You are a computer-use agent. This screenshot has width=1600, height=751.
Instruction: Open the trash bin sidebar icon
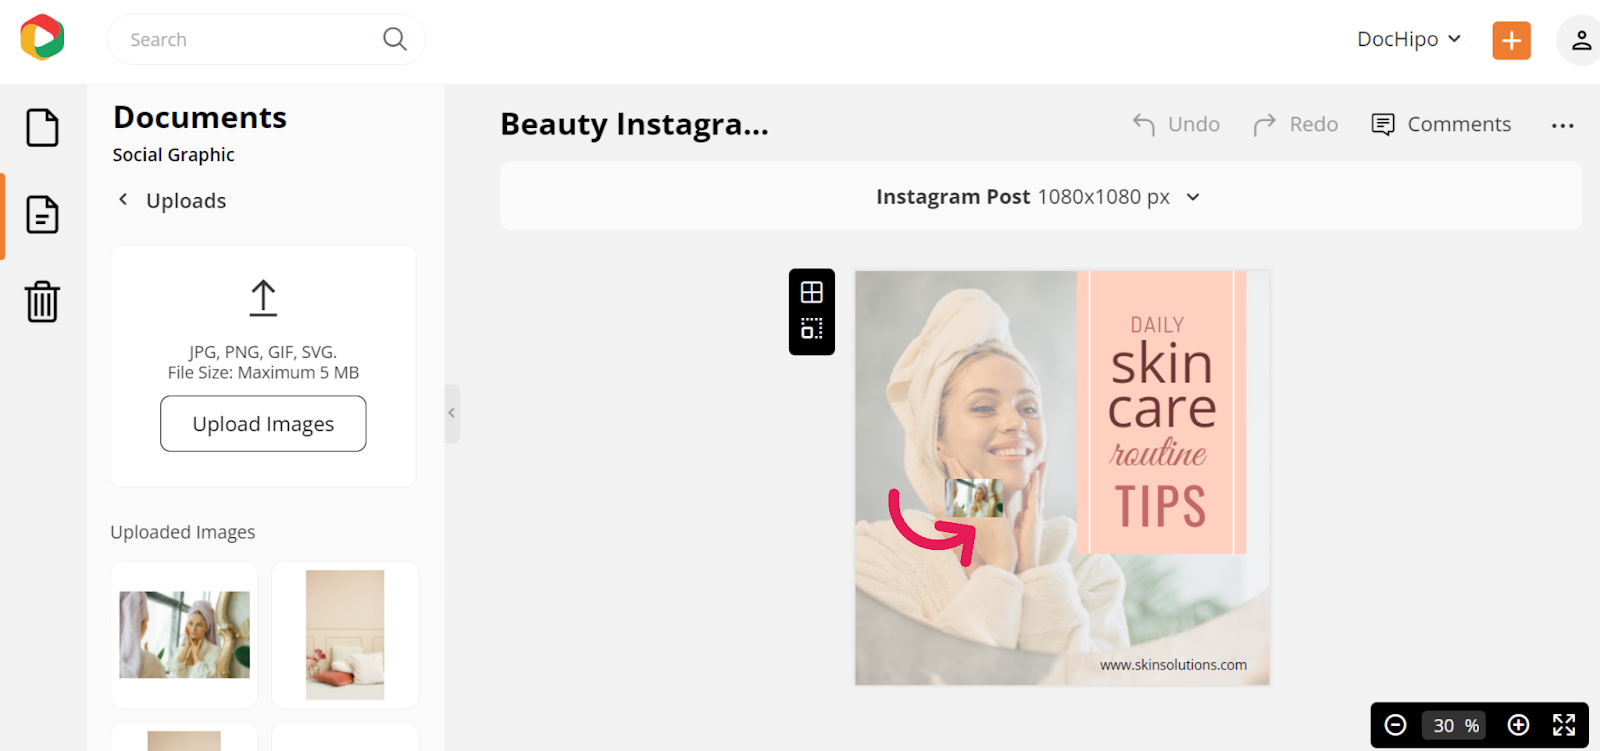pyautogui.click(x=42, y=301)
